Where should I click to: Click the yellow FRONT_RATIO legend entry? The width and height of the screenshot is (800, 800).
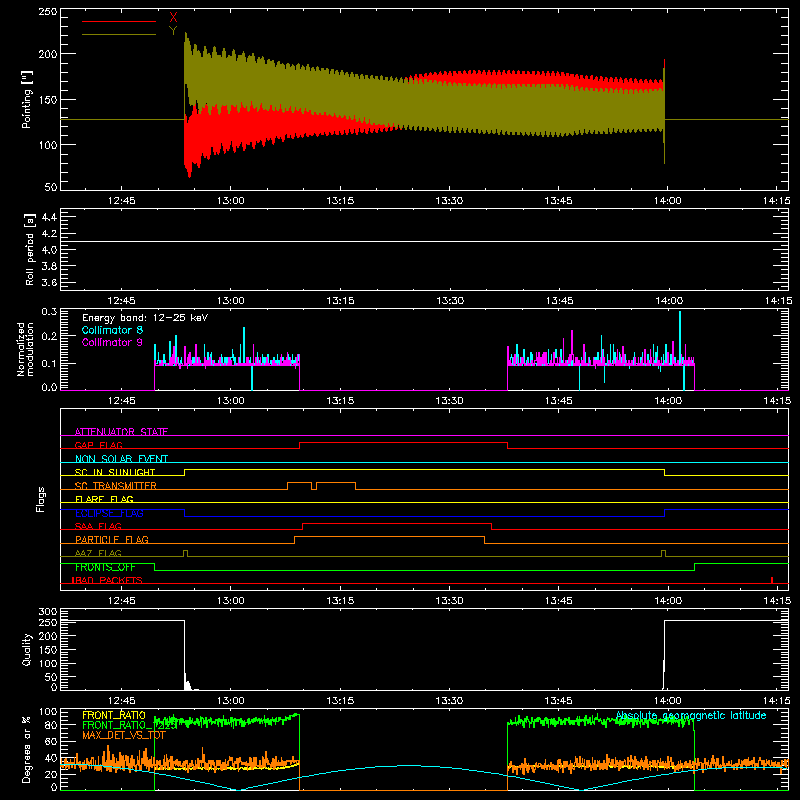tap(114, 715)
